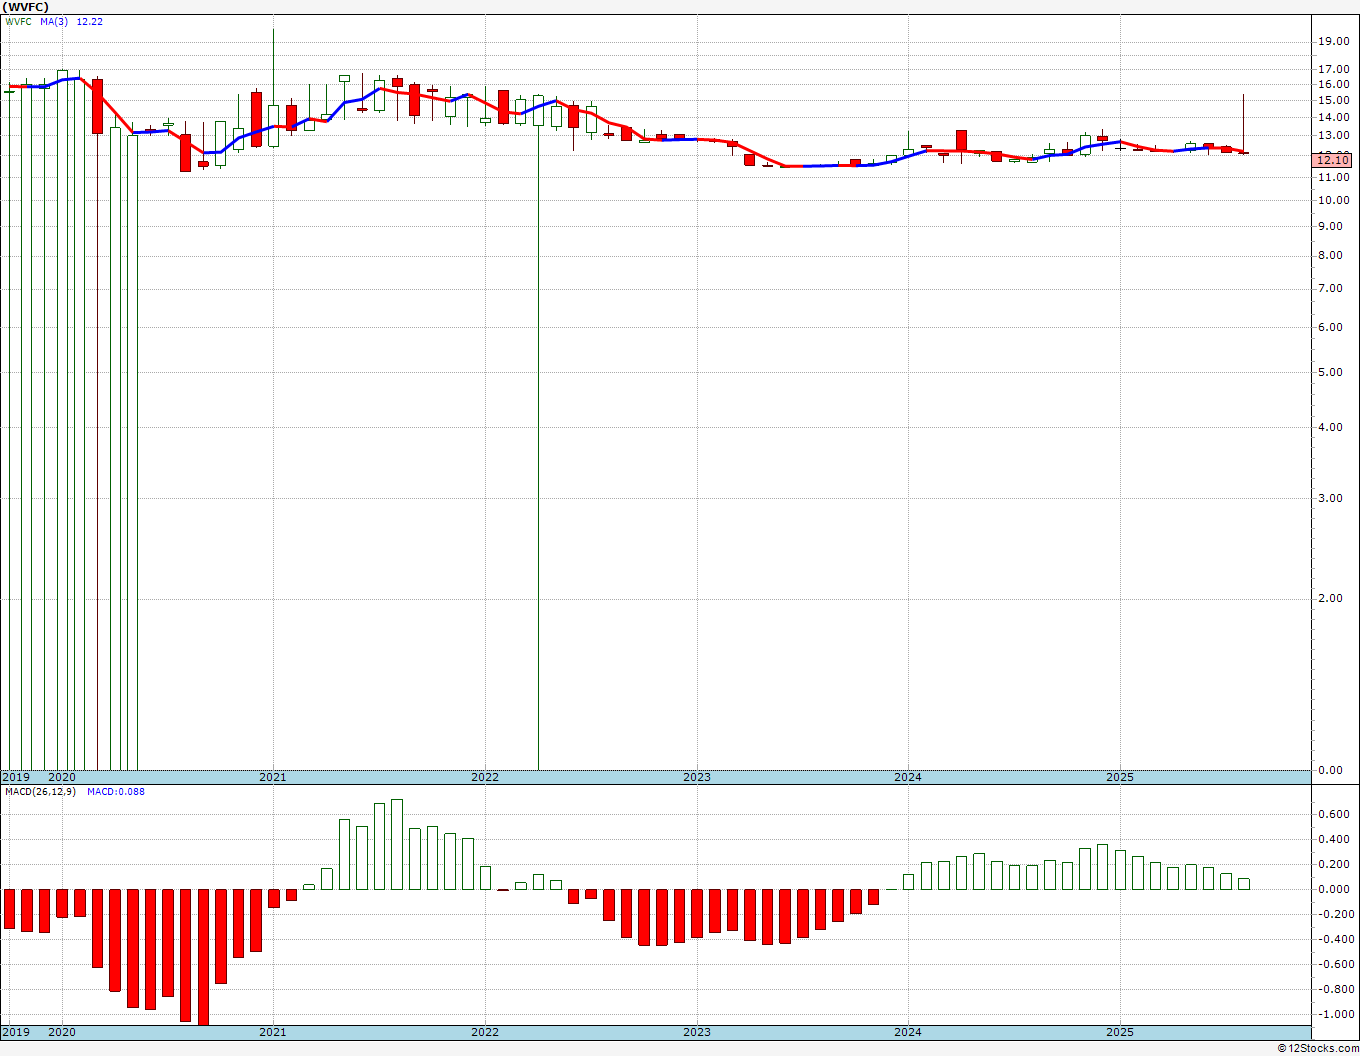The height and width of the screenshot is (1056, 1360).
Task: Click the 10.00 price axis label
Action: [1334, 200]
